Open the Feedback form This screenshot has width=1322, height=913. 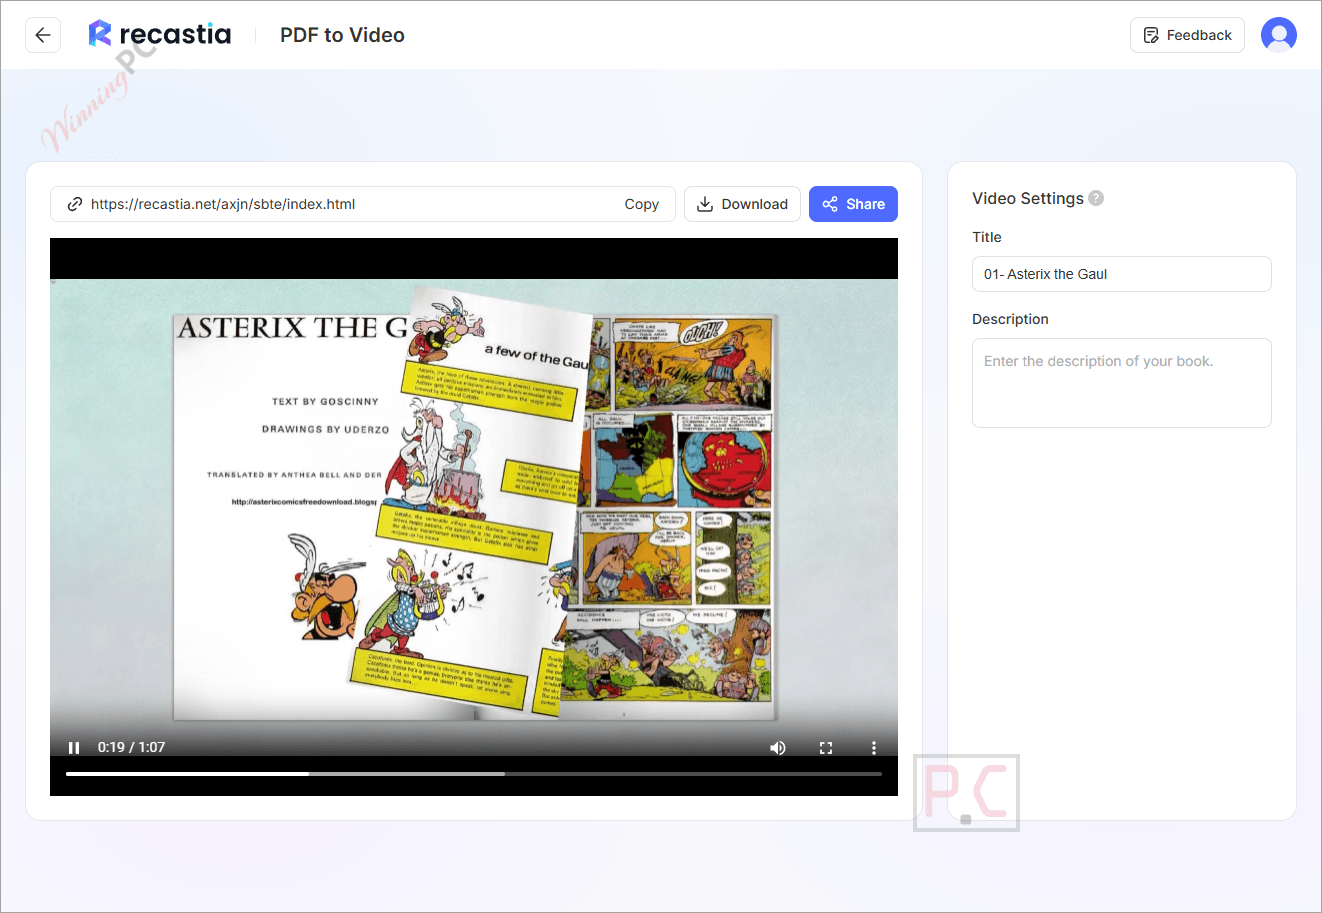pos(1187,35)
